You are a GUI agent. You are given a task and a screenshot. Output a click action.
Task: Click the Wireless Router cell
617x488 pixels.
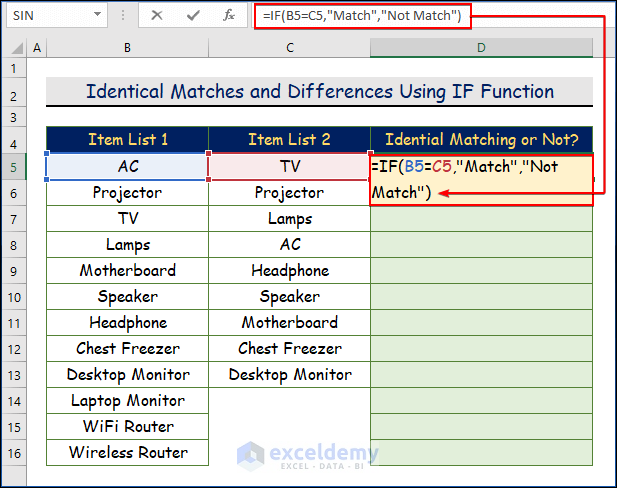(x=127, y=452)
